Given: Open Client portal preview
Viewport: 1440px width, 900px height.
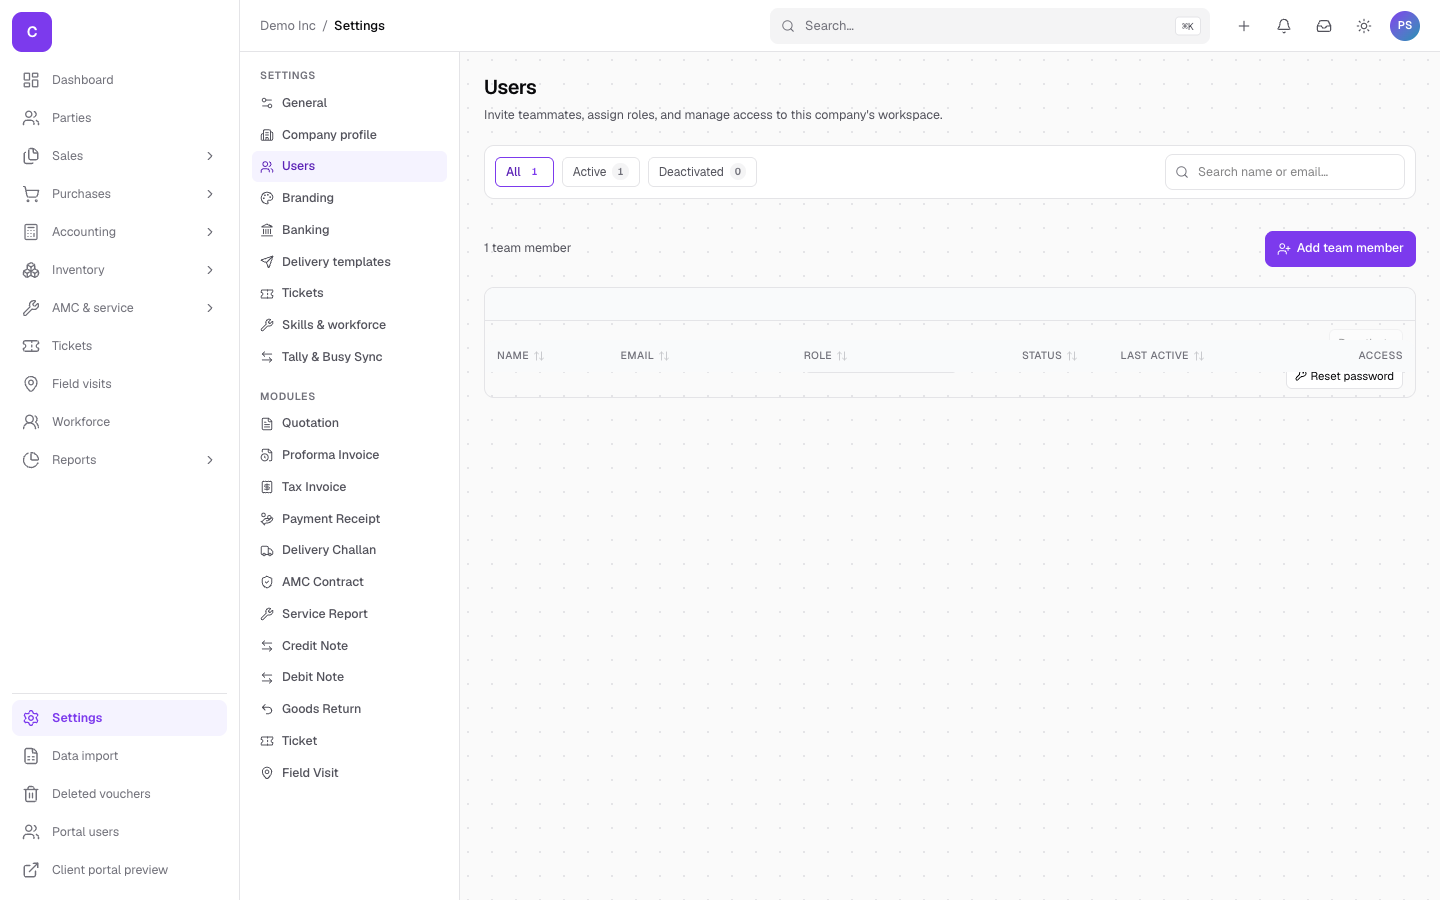Looking at the screenshot, I should point(119,870).
